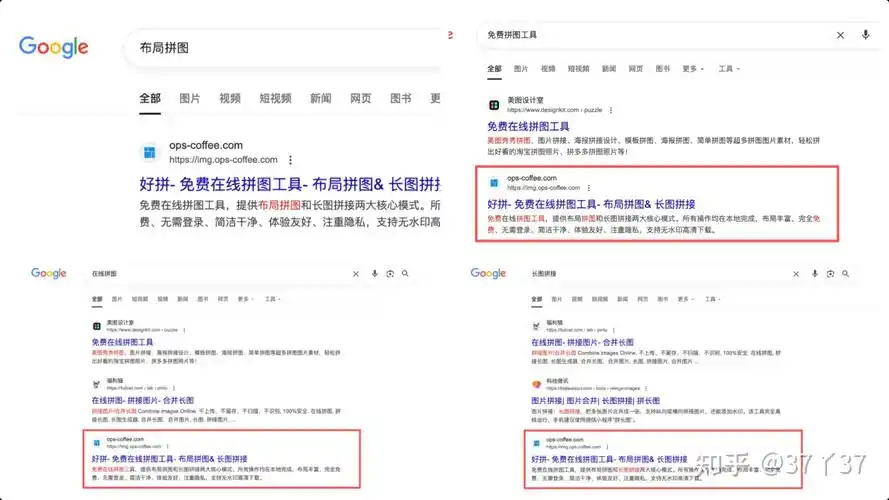Expand the 工具 dropdown under the 免费拼图工具 search
889x500 pixels.
[729, 69]
